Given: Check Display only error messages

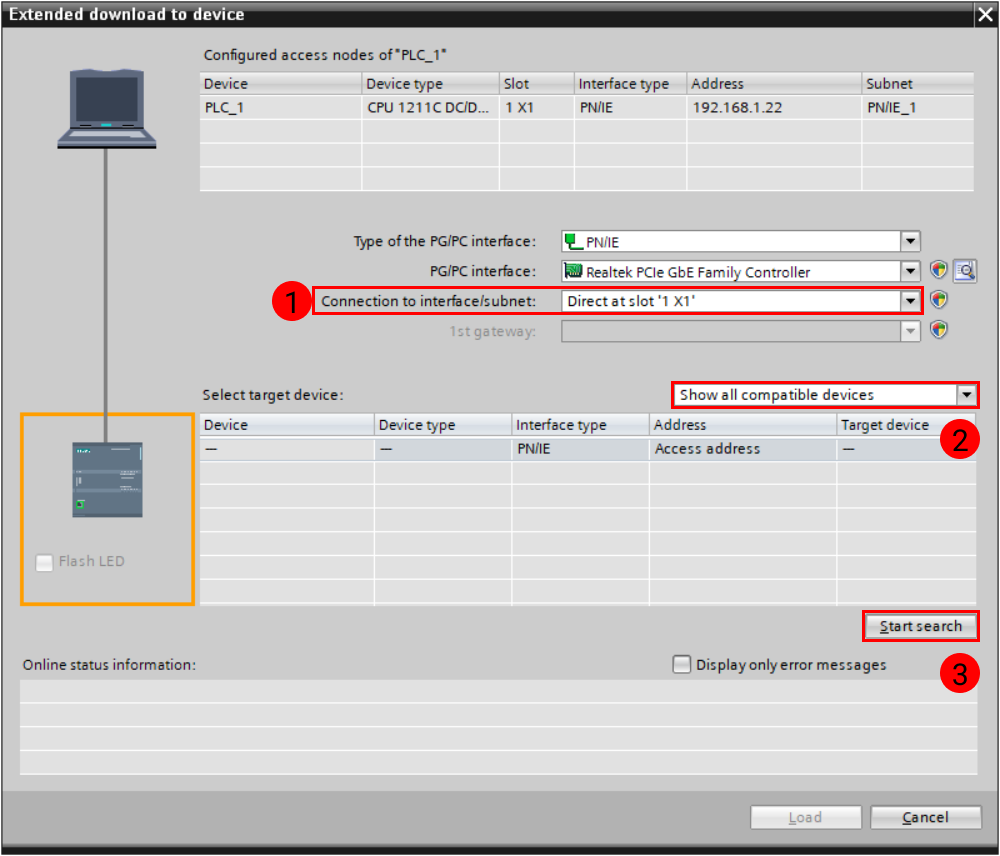Looking at the screenshot, I should pos(681,663).
